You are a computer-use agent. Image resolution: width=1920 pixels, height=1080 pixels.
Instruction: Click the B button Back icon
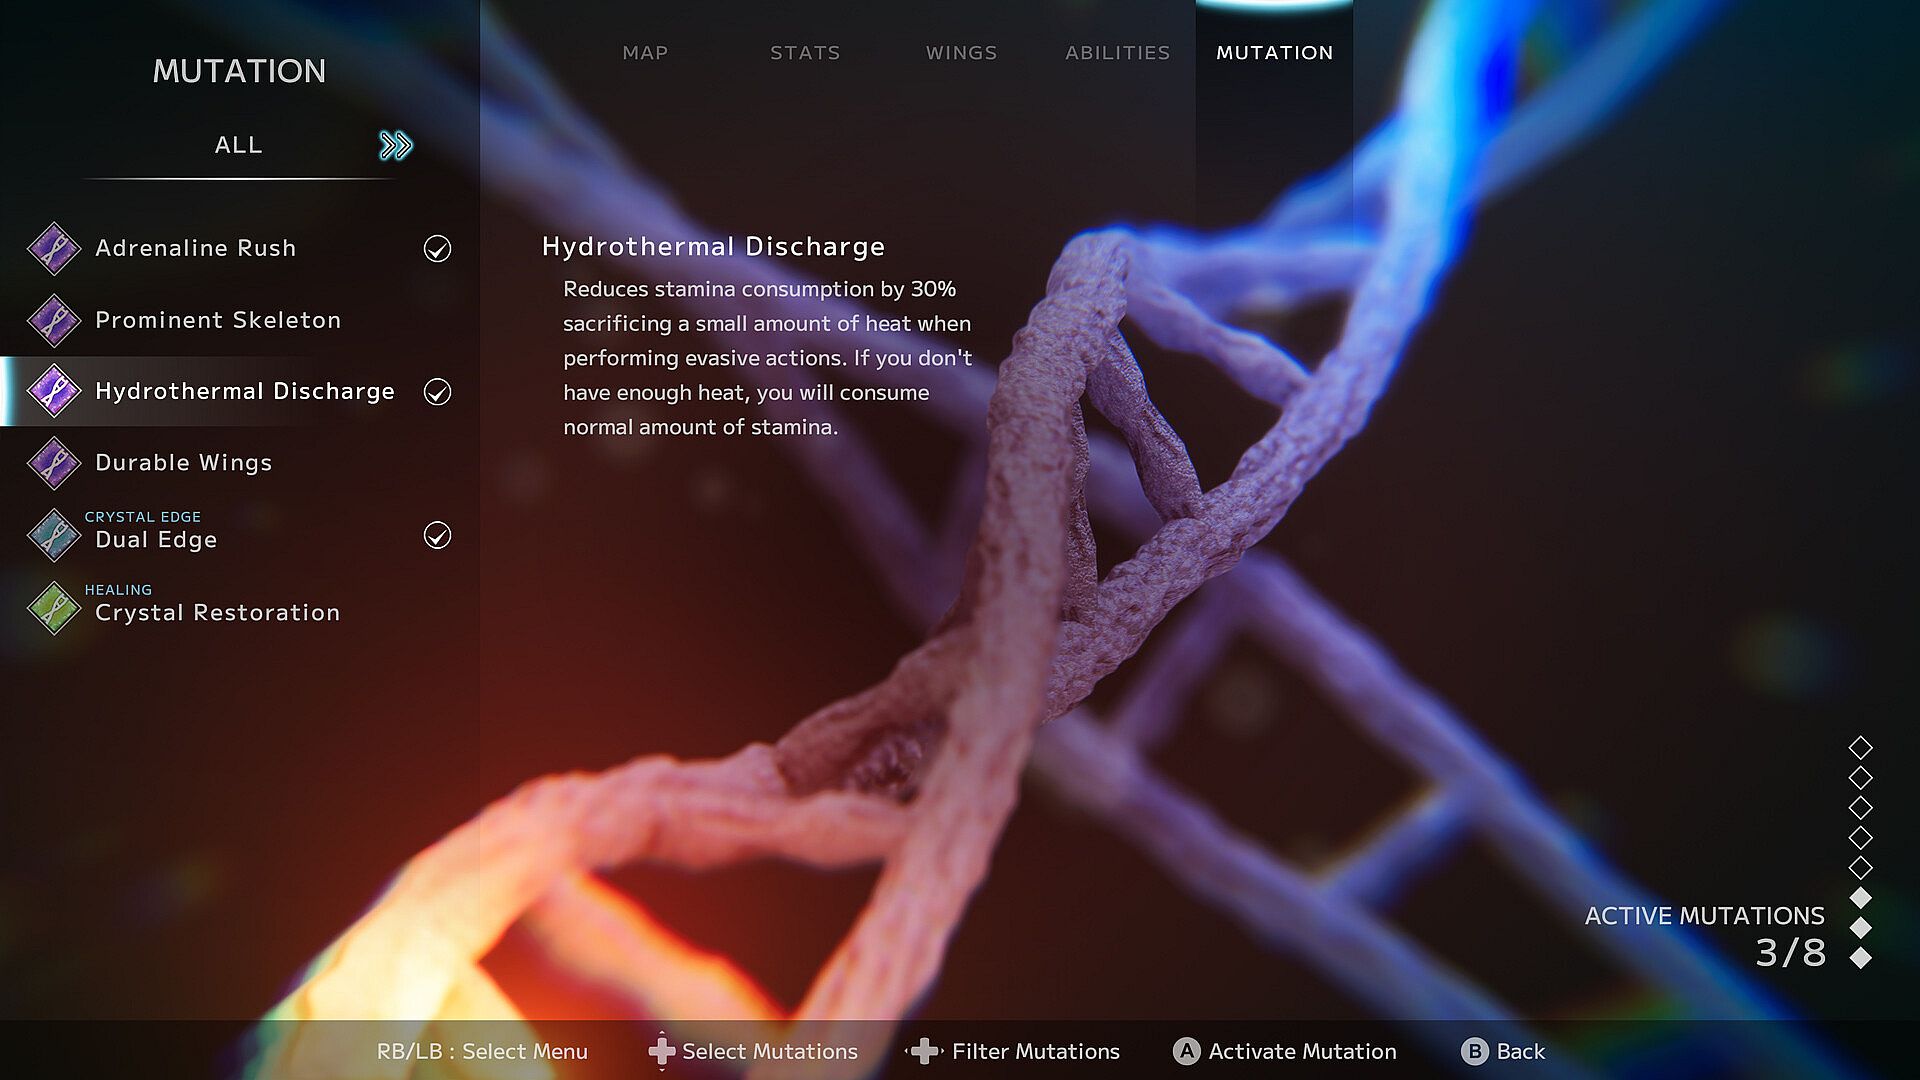pos(1474,1051)
